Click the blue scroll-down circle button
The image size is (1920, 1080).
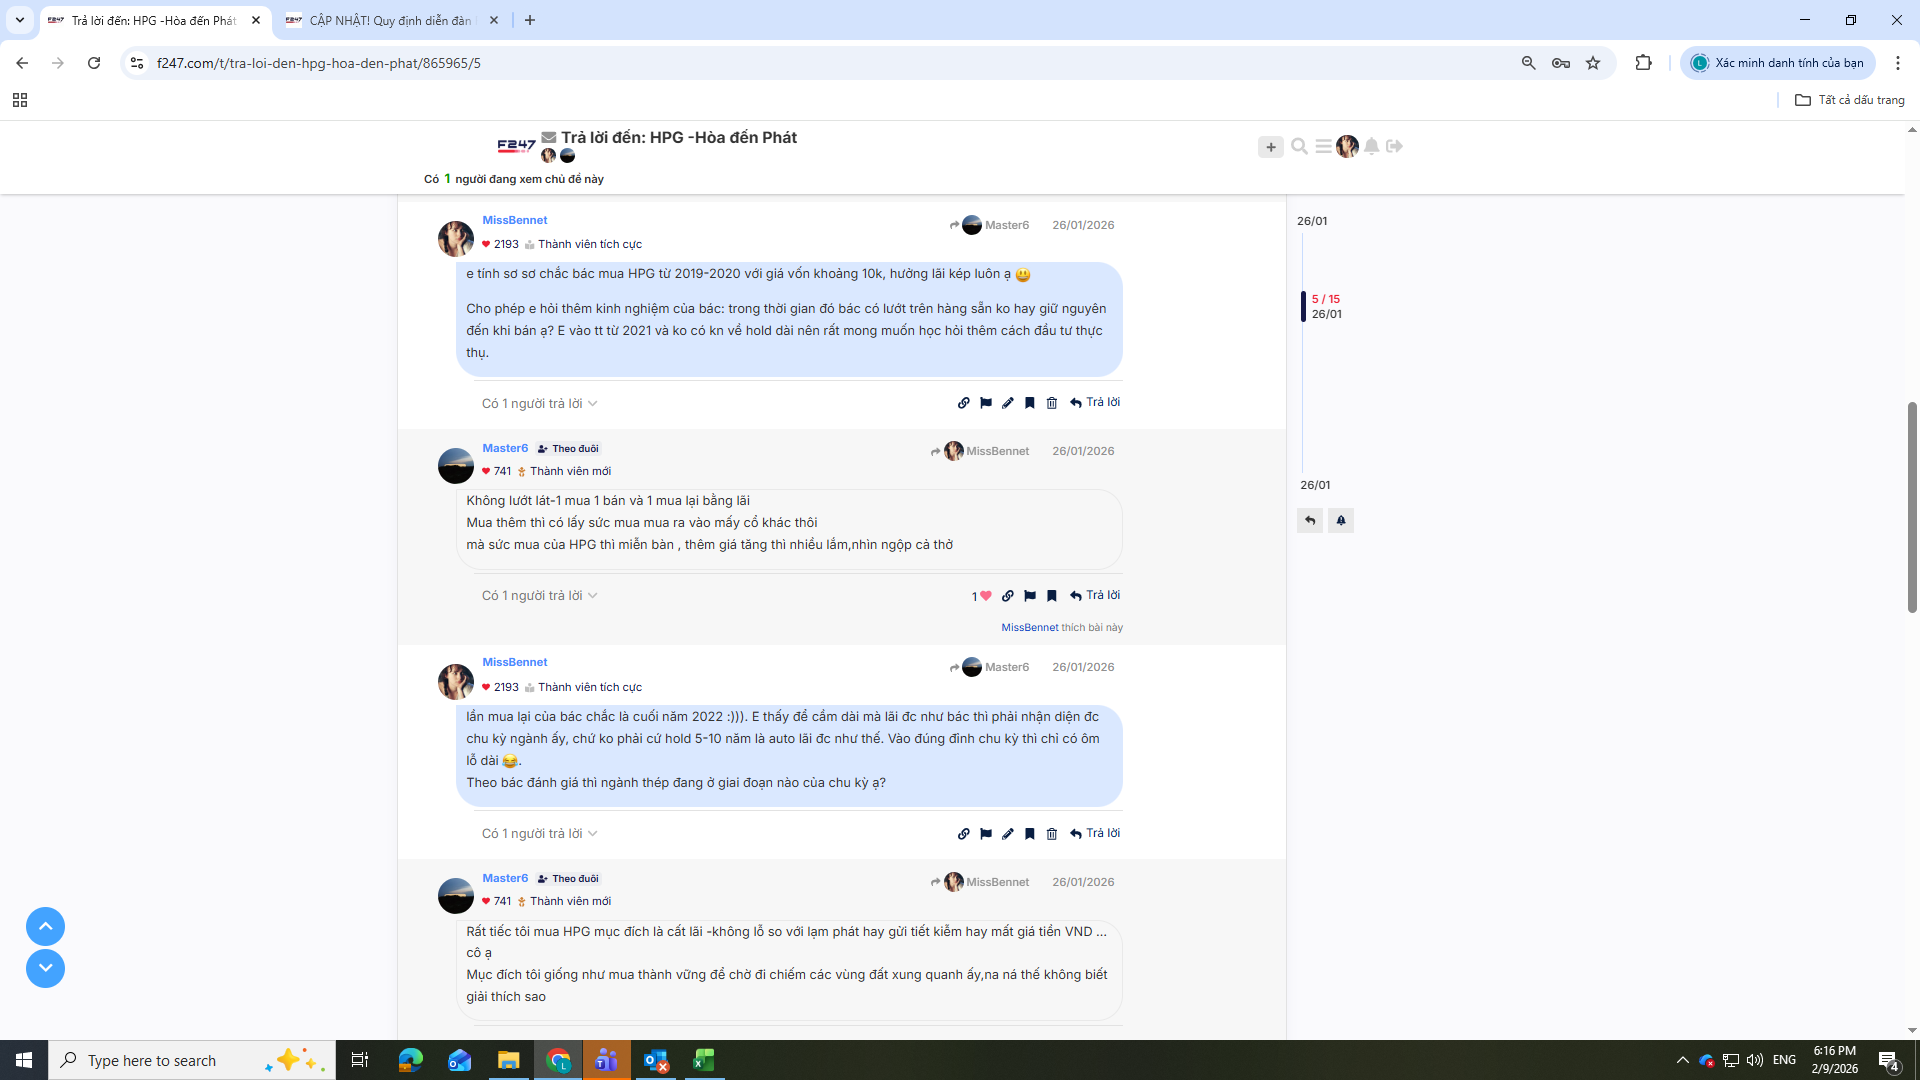point(45,968)
